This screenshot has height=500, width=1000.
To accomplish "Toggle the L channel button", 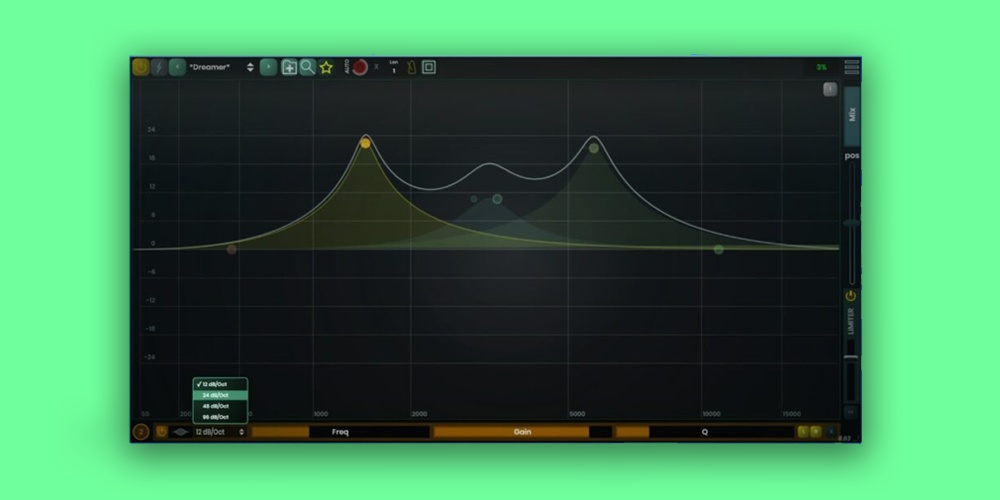I will (x=803, y=432).
